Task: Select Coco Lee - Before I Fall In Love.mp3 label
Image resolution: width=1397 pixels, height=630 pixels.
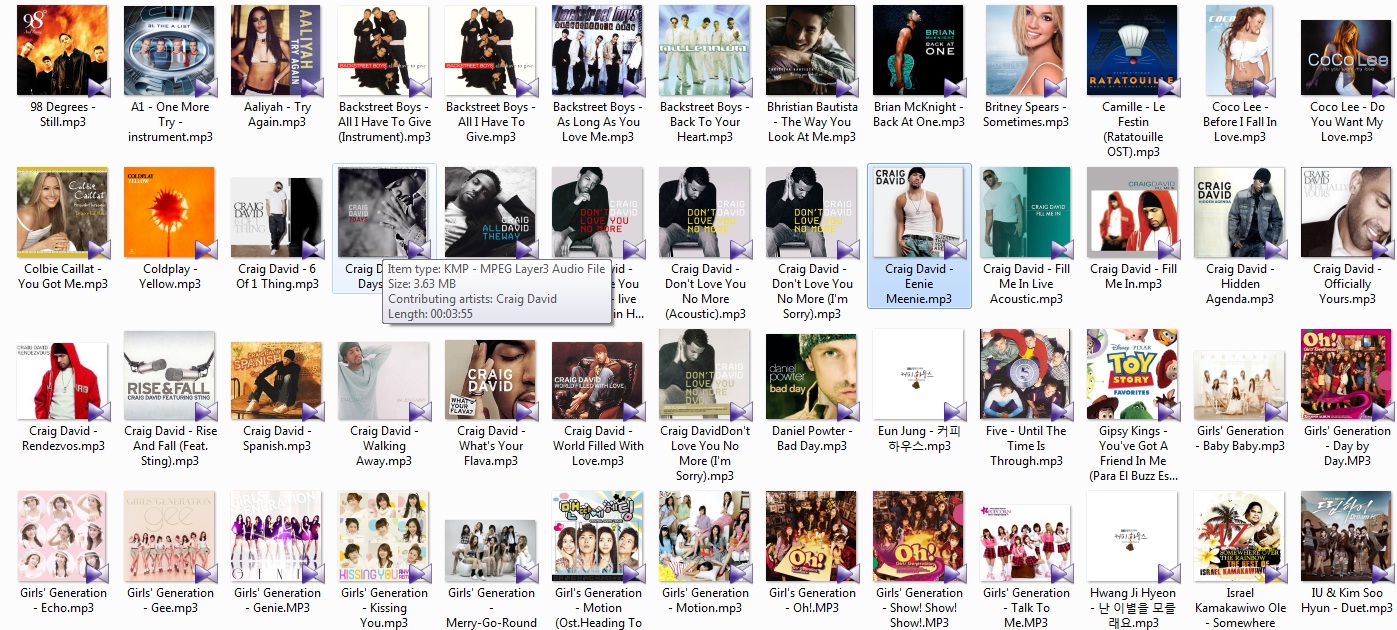Action: 1239,122
